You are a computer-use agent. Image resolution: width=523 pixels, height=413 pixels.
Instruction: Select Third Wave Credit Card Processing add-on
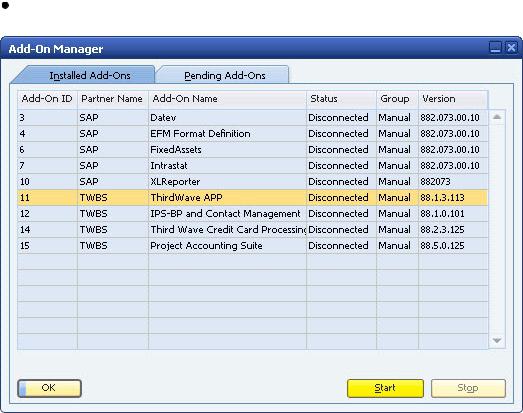tap(252, 230)
